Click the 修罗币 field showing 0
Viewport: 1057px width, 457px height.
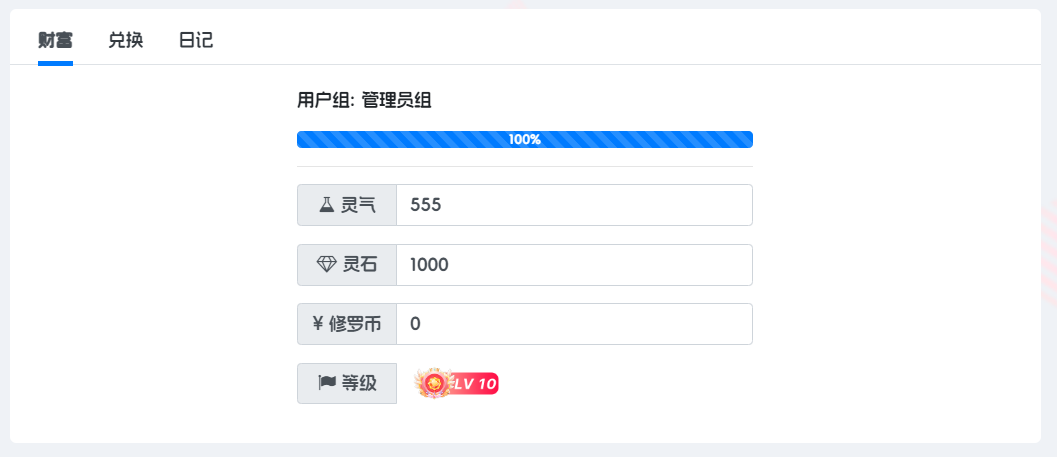(574, 324)
